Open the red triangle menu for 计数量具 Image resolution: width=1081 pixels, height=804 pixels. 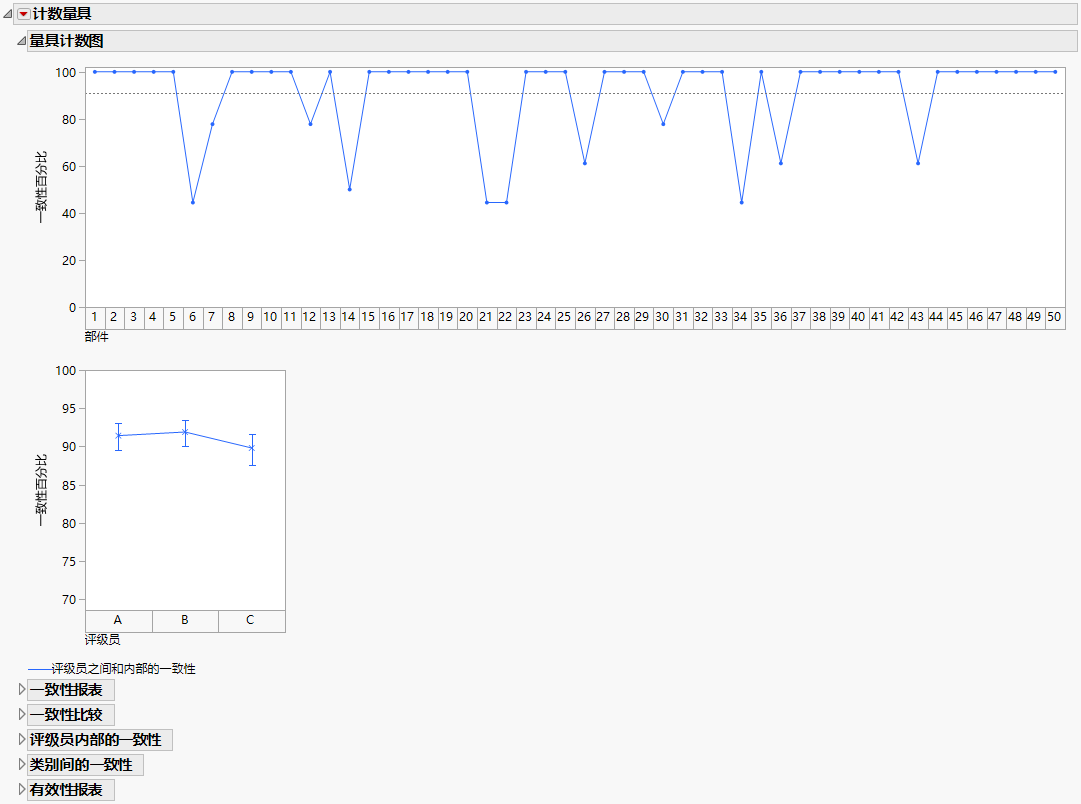tap(22, 13)
